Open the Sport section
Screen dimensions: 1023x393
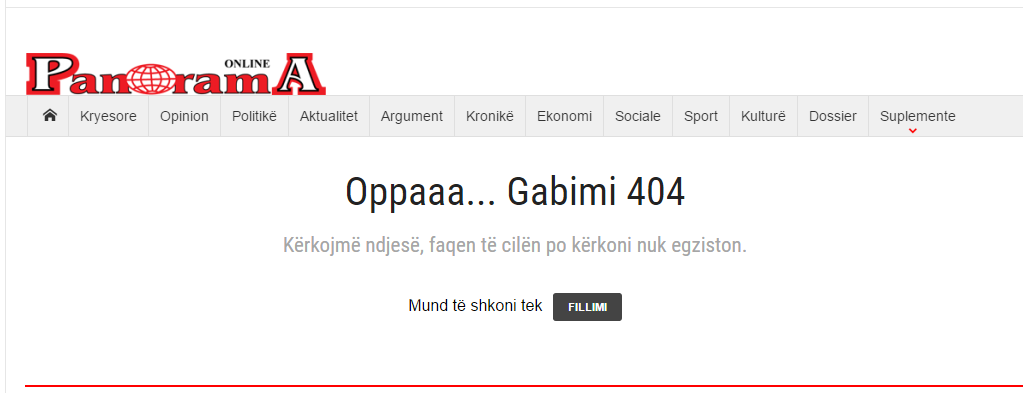(701, 116)
